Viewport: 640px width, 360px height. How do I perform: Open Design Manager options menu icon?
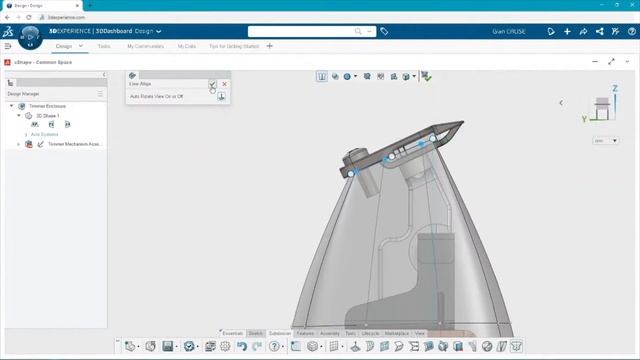100,94
